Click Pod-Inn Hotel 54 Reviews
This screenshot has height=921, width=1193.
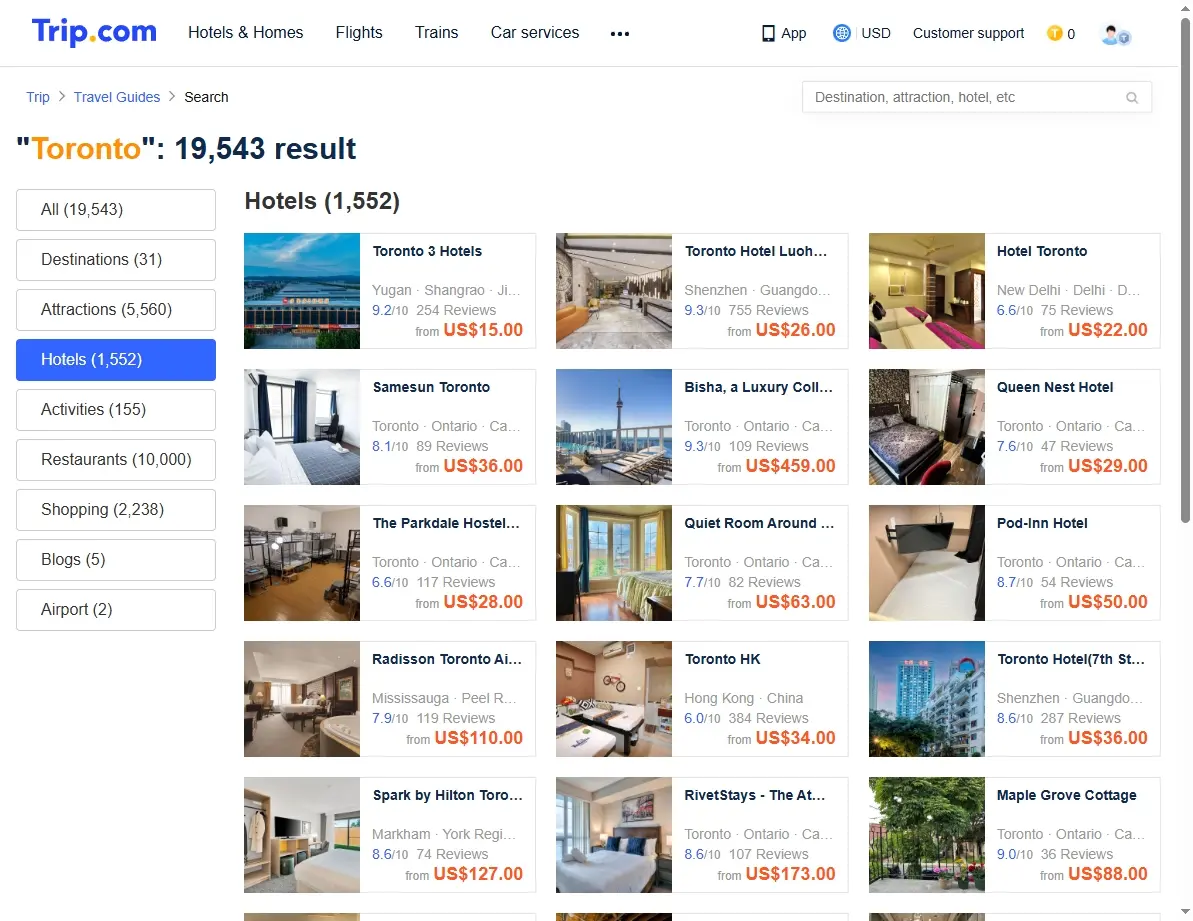click(1077, 583)
